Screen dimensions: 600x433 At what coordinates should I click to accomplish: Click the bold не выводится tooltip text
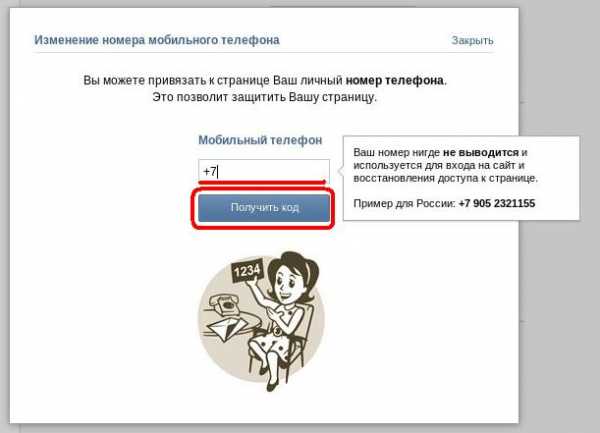coord(481,152)
